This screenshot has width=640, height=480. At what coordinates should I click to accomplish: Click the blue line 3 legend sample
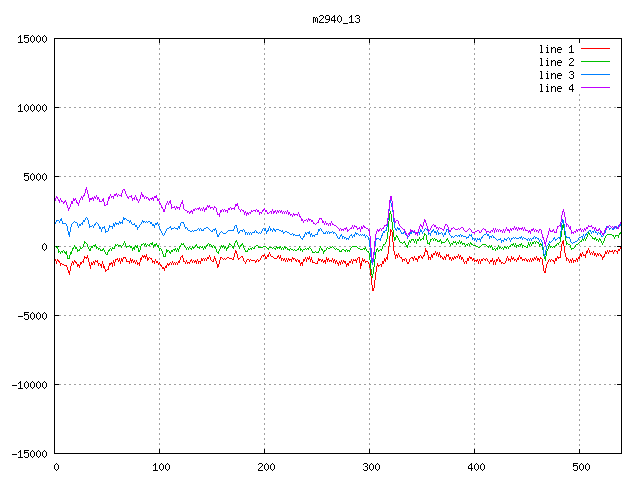coord(596,75)
